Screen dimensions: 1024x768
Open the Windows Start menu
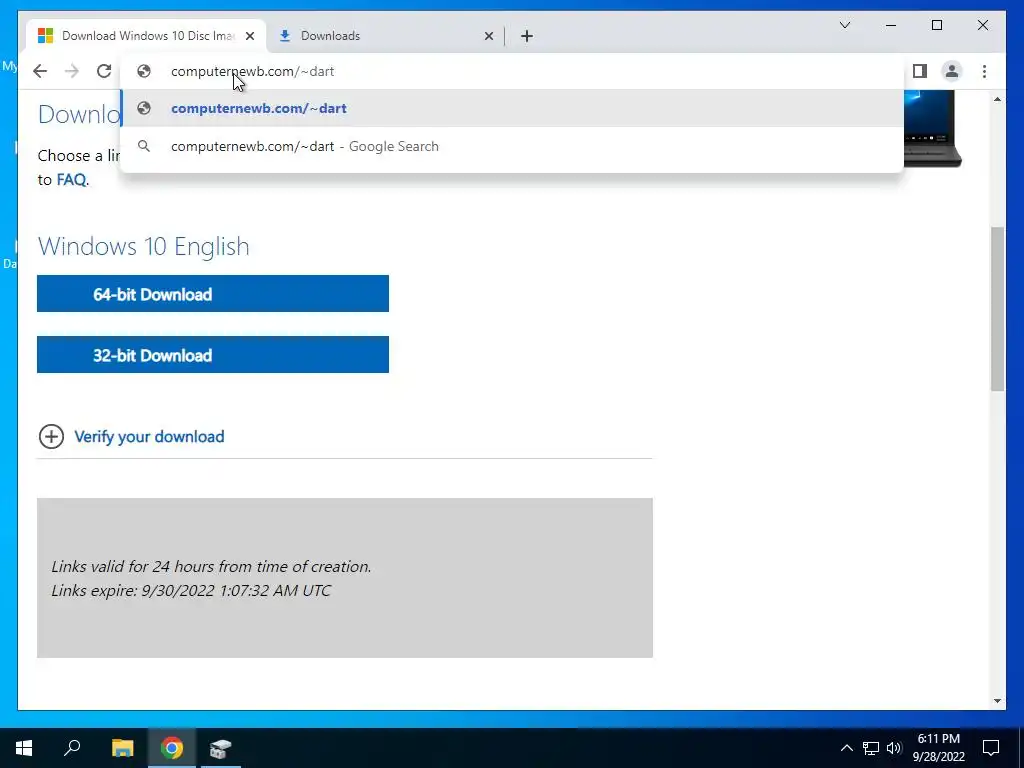[x=24, y=748]
